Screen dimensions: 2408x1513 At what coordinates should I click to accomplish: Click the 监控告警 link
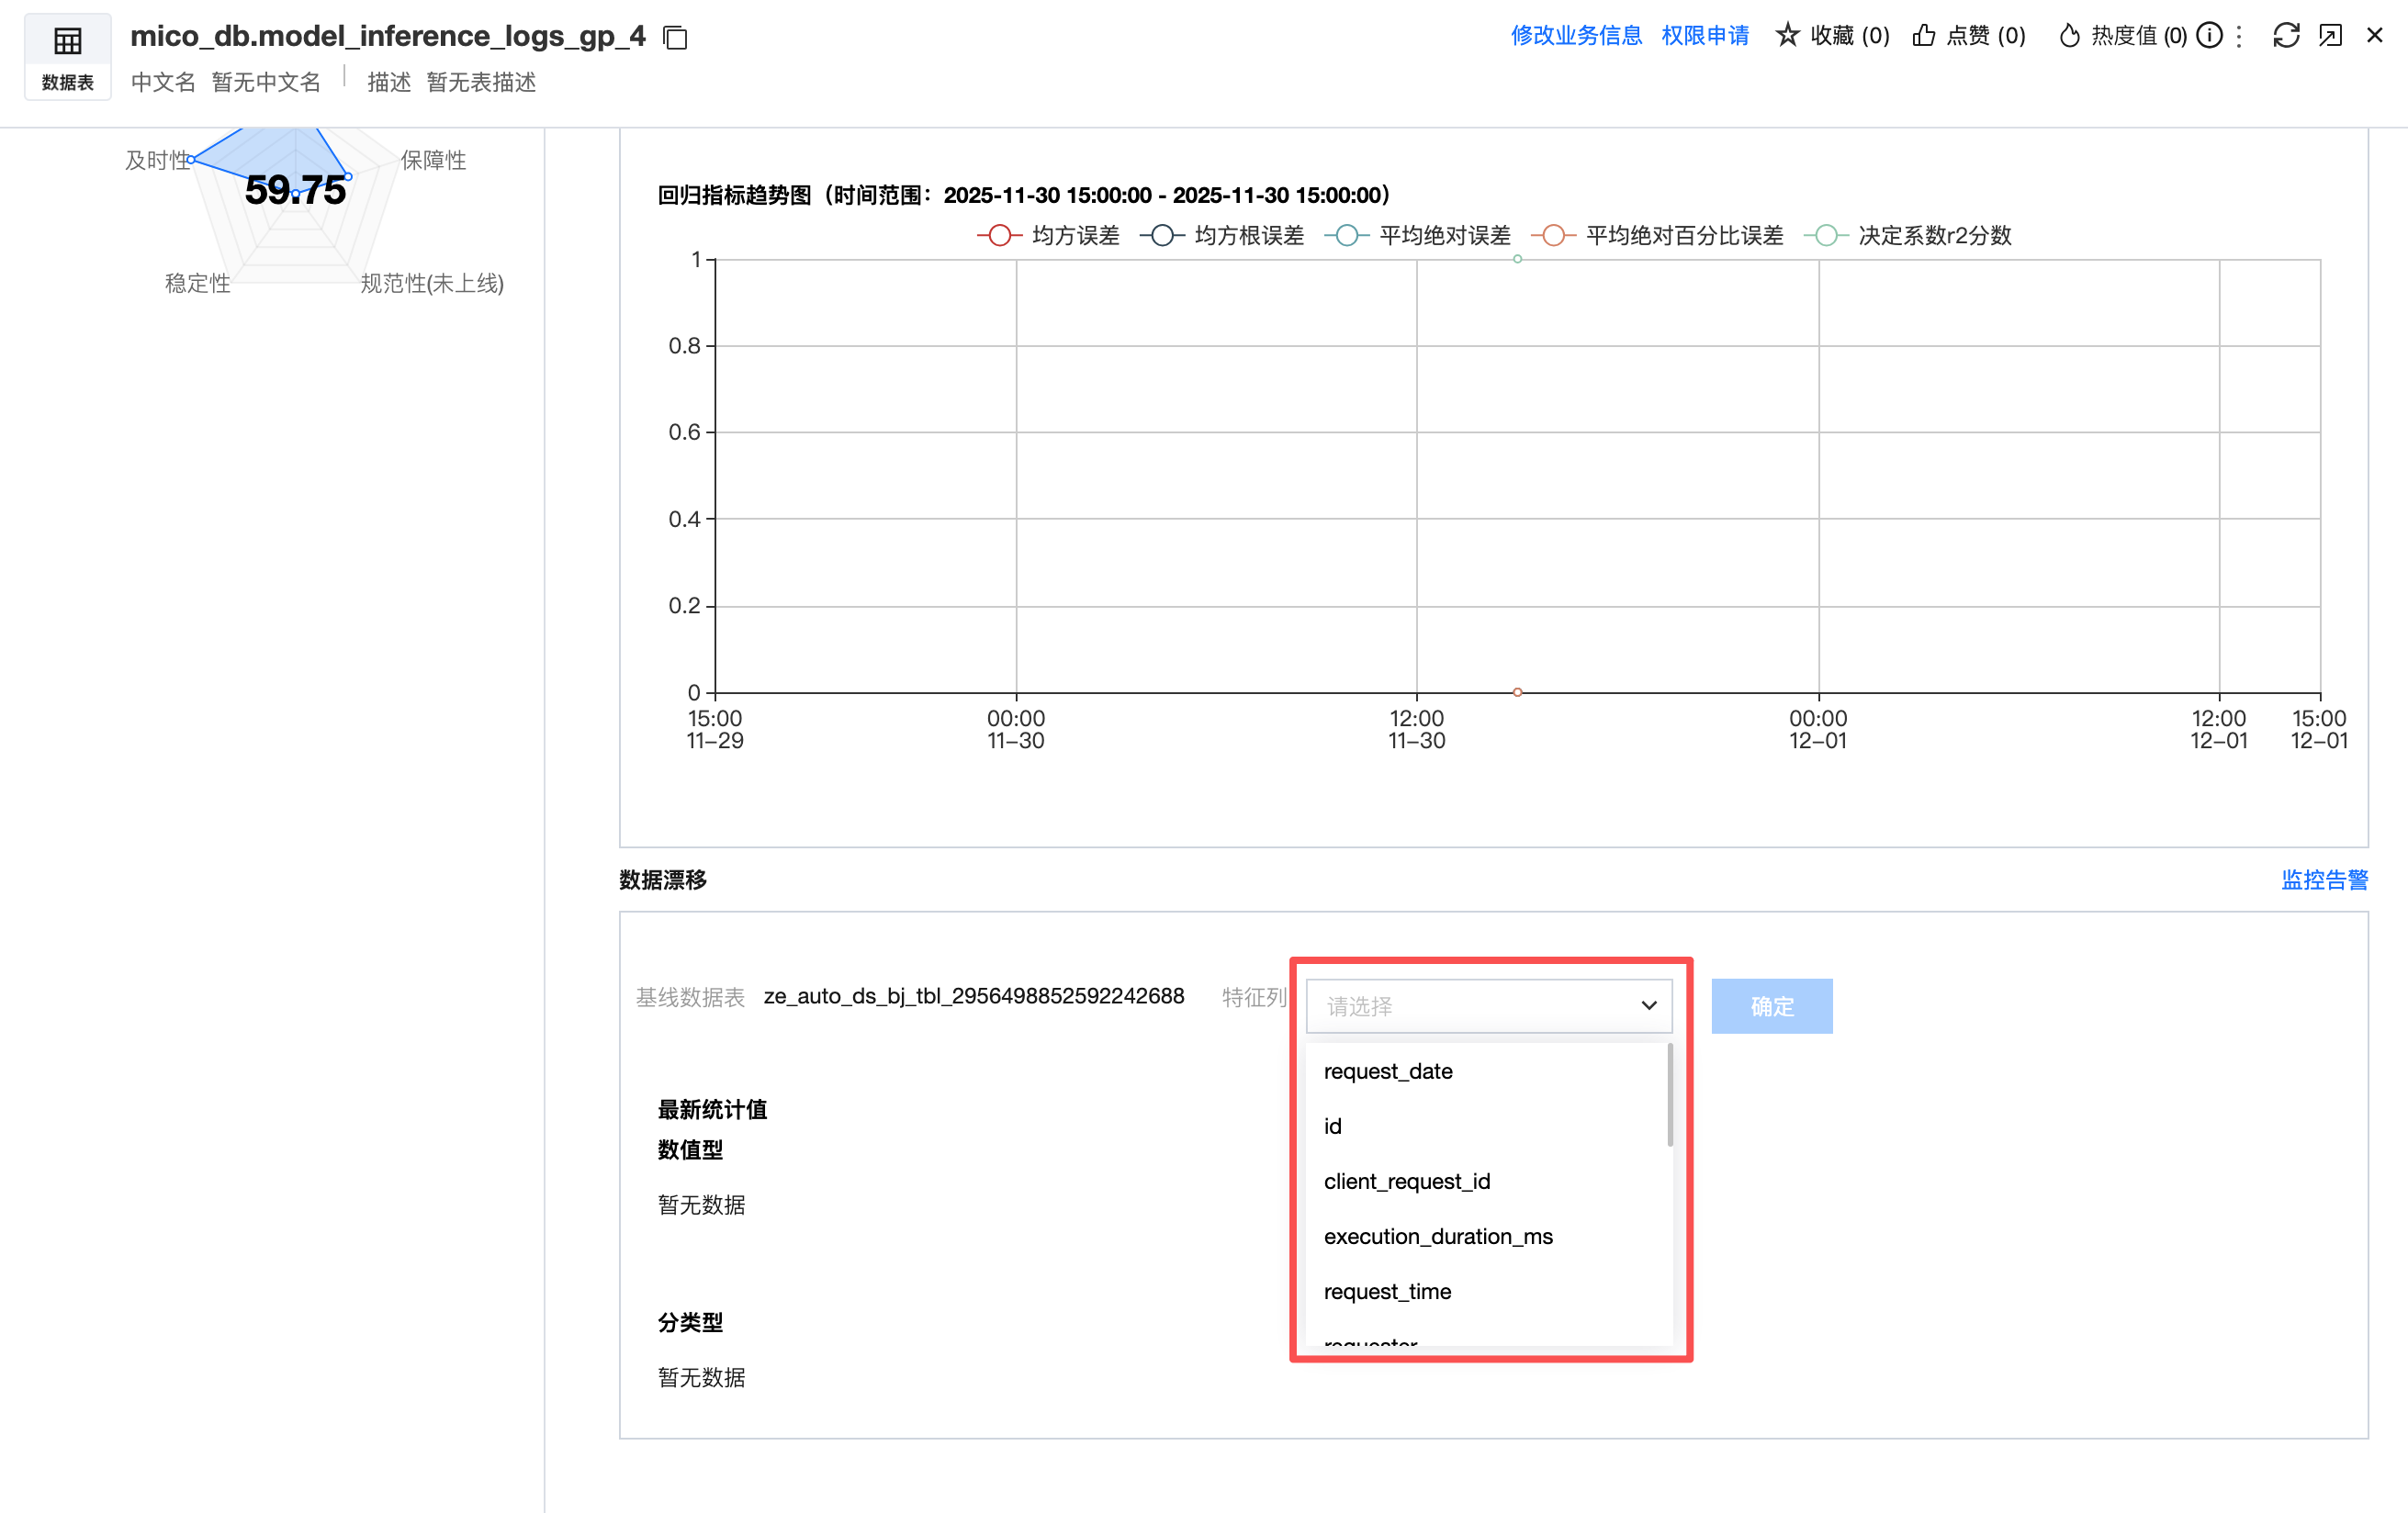2324,880
